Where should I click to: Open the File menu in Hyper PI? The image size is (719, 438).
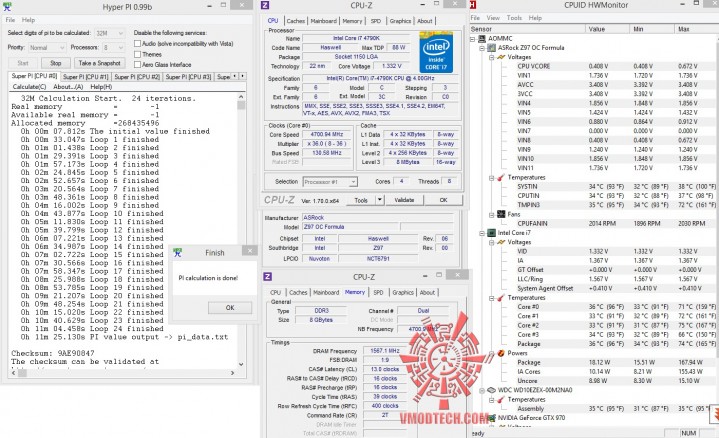10,20
